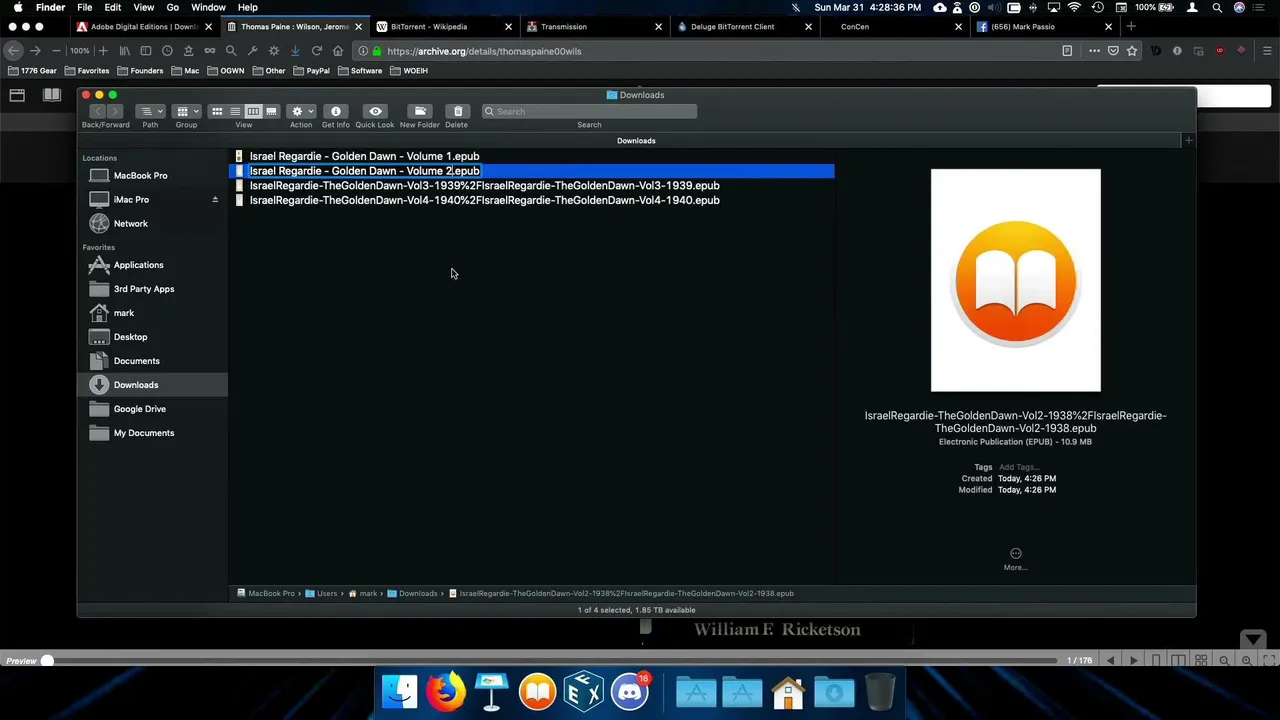Viewport: 1280px width, 720px height.
Task: Open the Path dropdown in the Finder toolbar
Action: click(150, 111)
